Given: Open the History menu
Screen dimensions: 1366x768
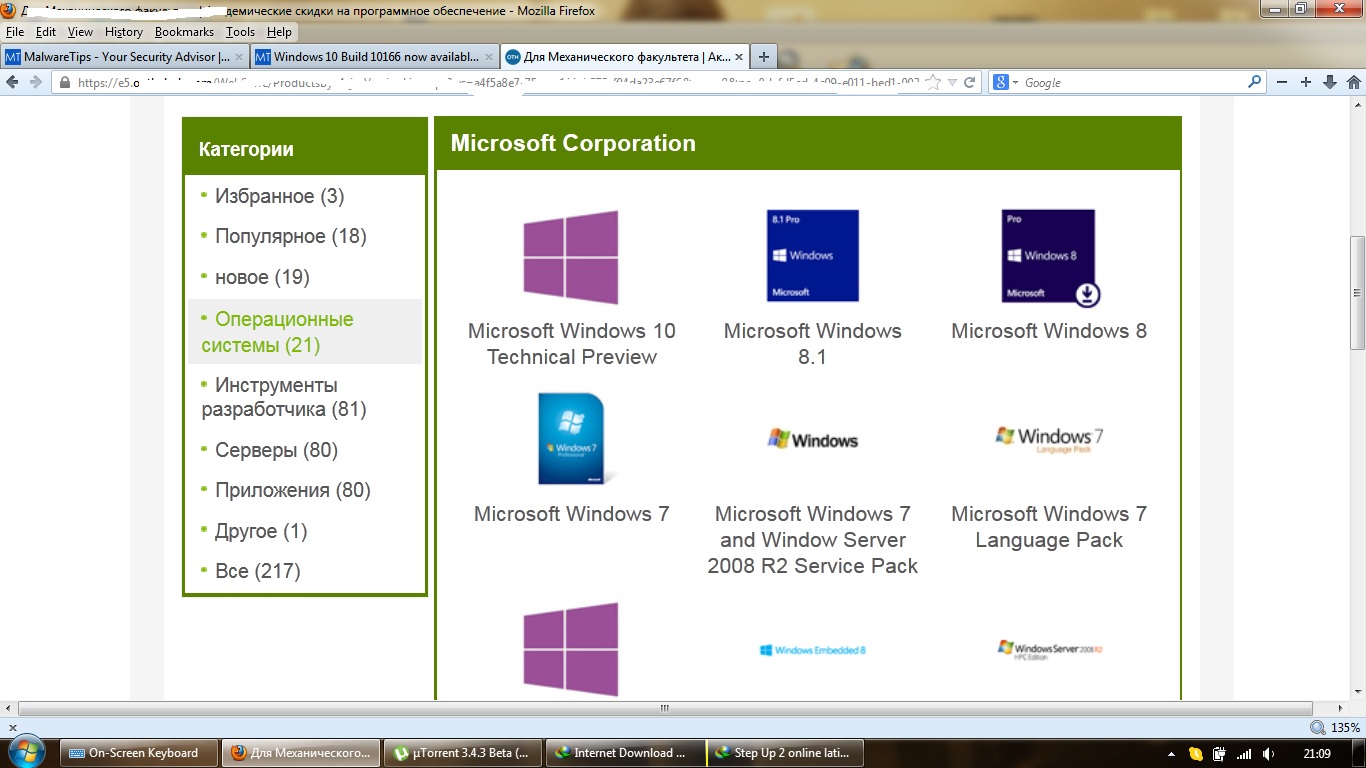Looking at the screenshot, I should [124, 32].
